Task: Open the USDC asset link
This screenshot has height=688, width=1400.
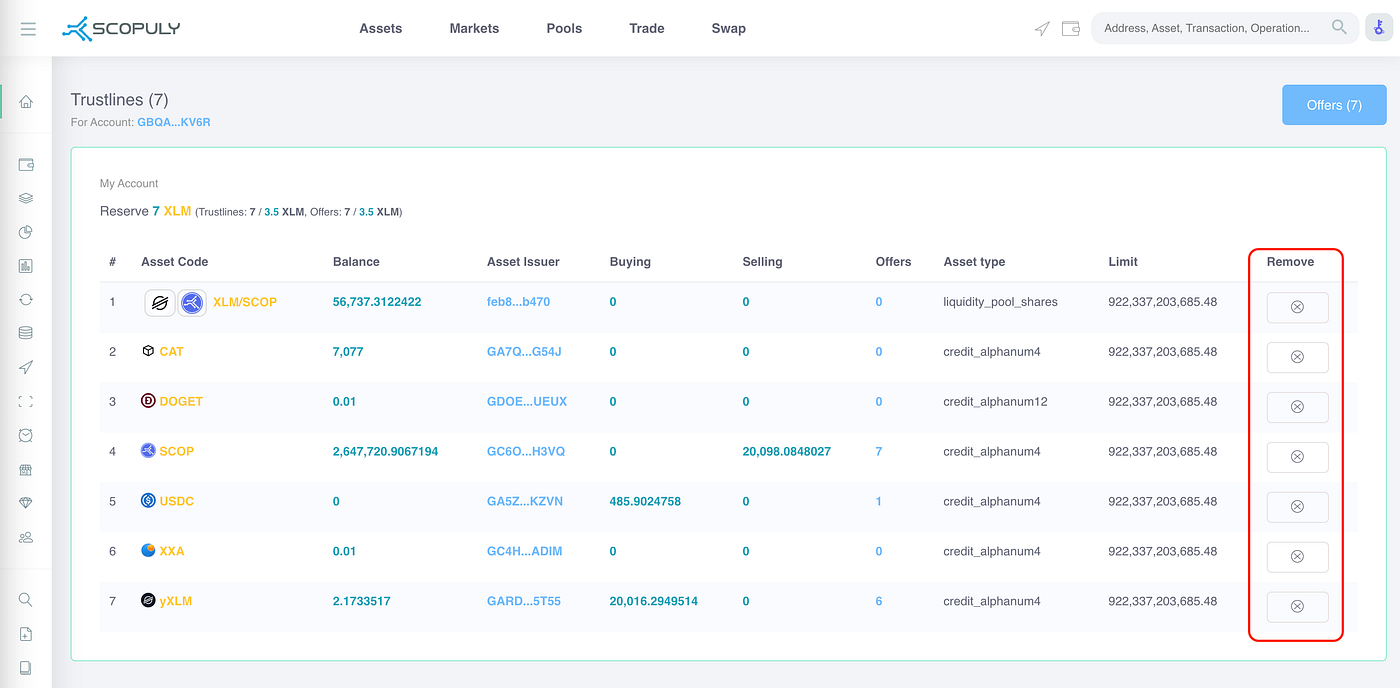Action: (177, 502)
